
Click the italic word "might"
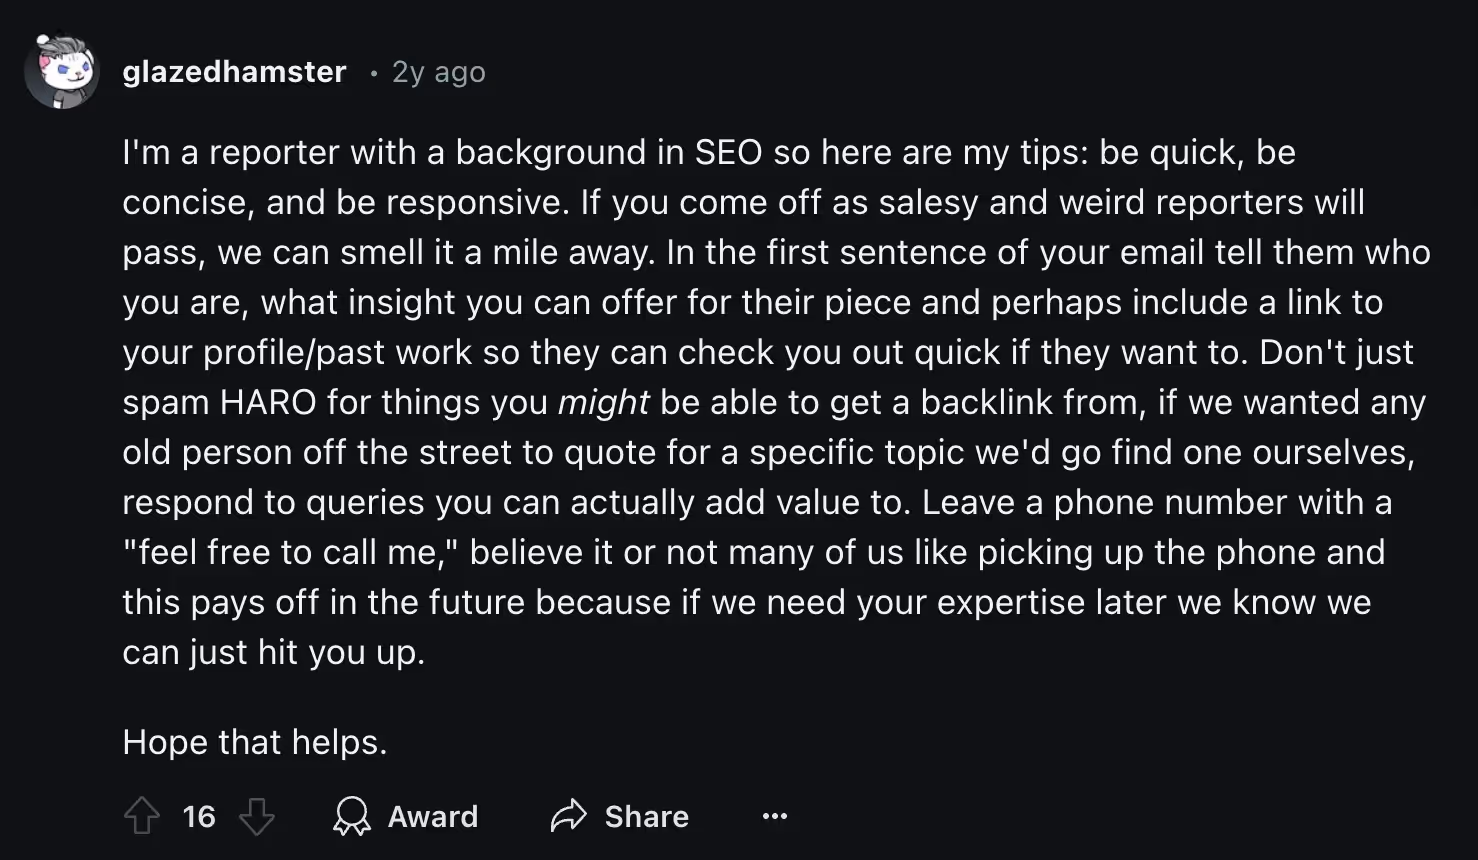[604, 402]
